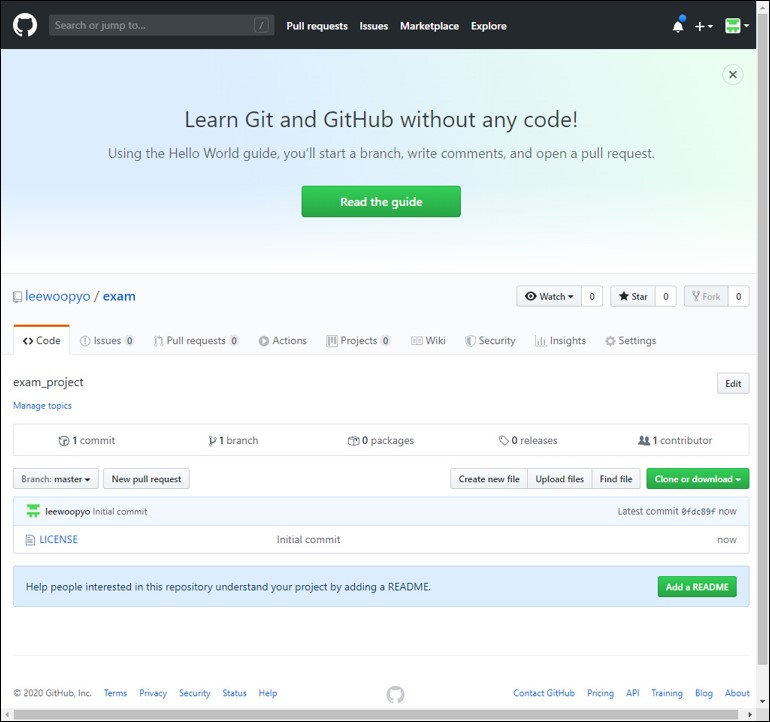770x722 pixels.
Task: Click the Upload files button
Action: [559, 479]
